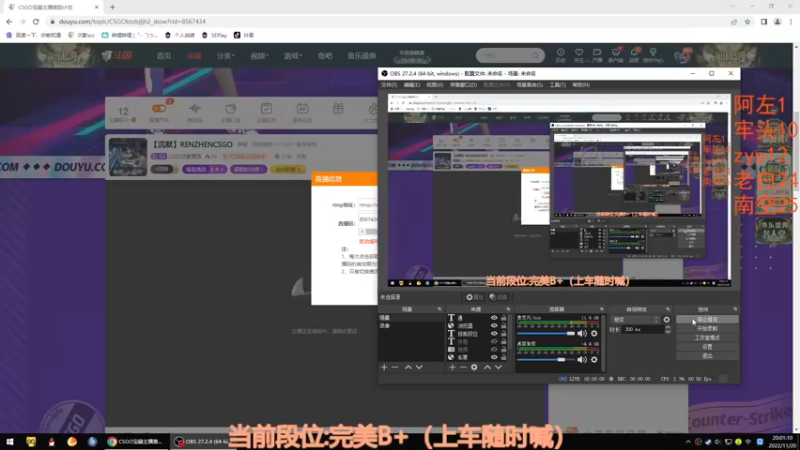Image resolution: width=800 pixels, height=450 pixels.
Task: Click the Chrome address bar URL
Action: click(132, 21)
